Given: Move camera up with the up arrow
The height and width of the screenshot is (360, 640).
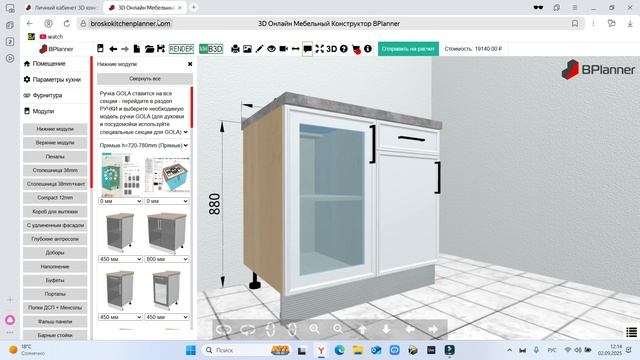Looking at the screenshot, I should (x=362, y=329).
